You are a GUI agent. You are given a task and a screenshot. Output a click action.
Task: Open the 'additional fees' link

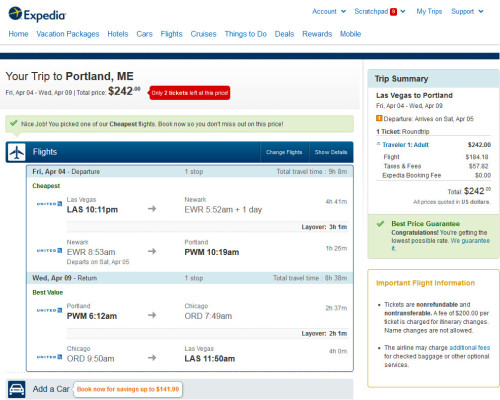pos(470,348)
